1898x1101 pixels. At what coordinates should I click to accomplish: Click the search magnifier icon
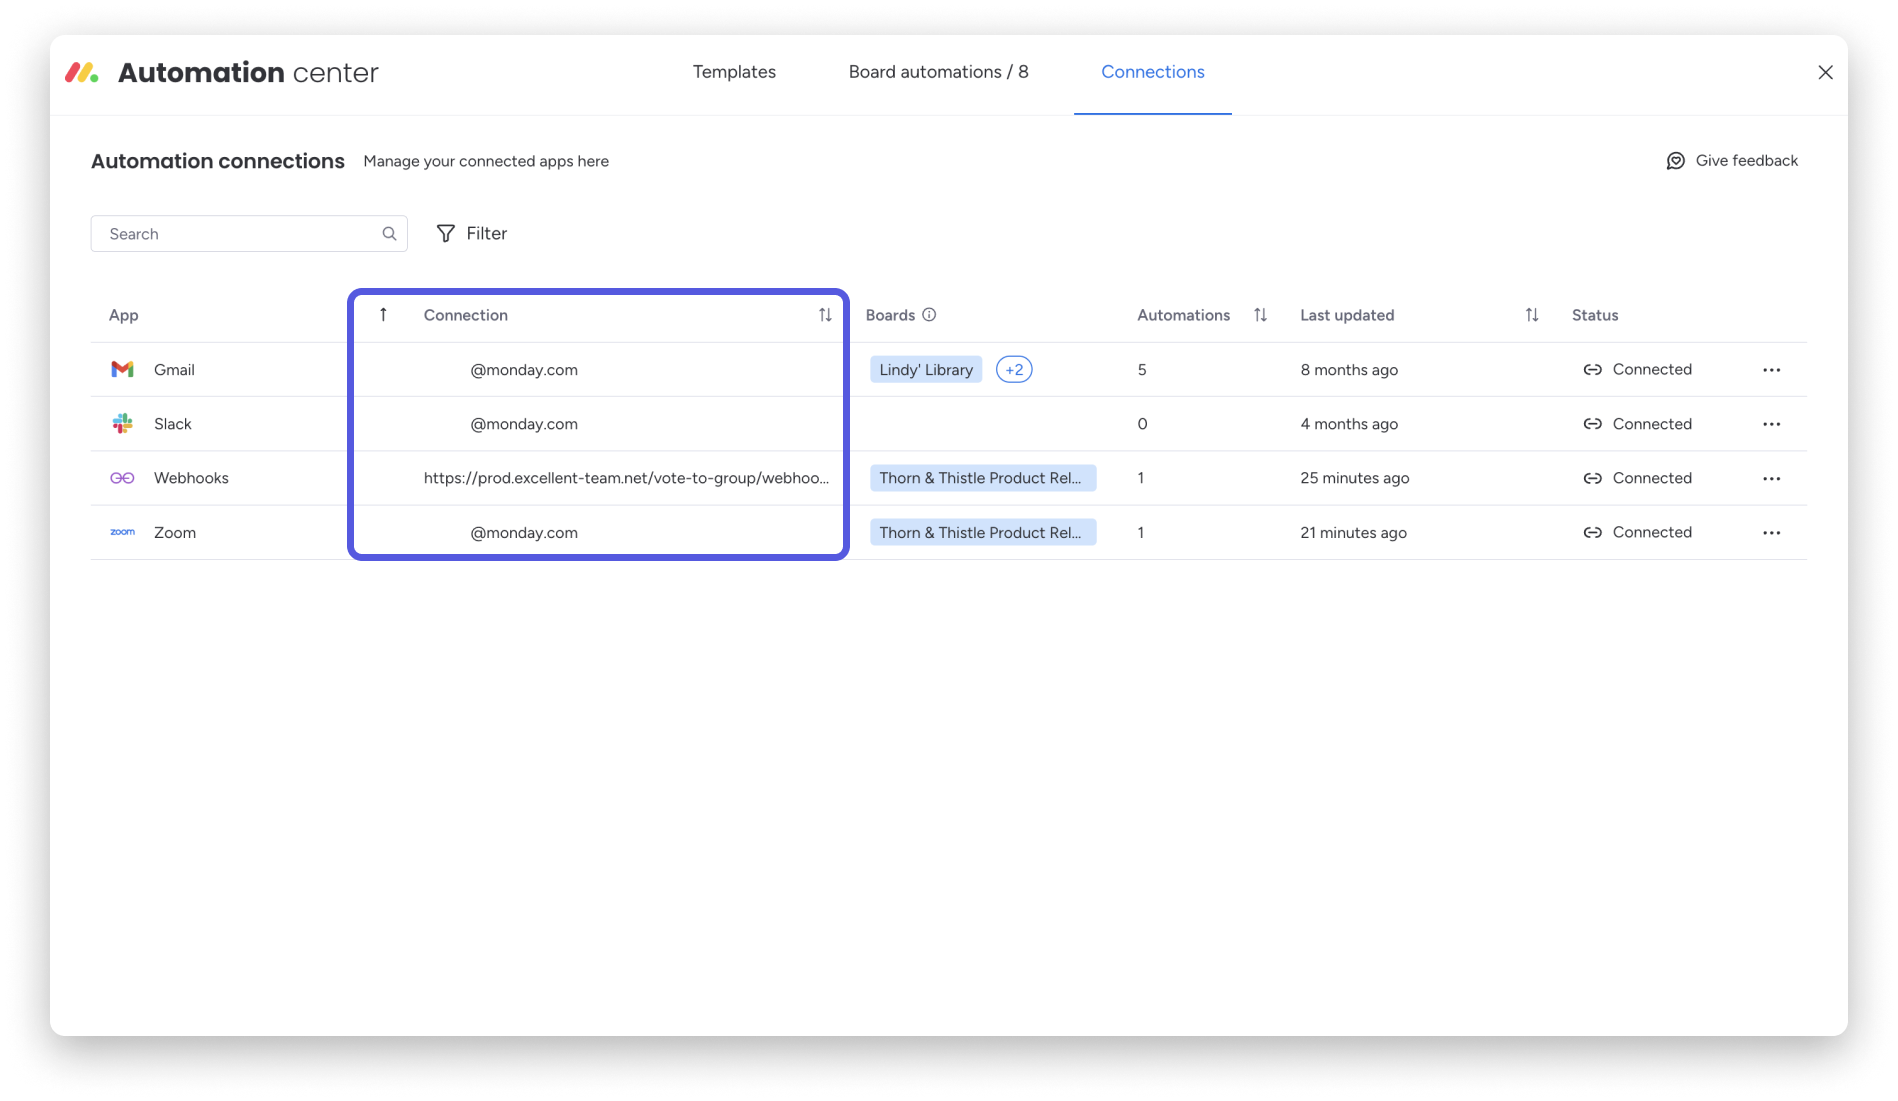[x=388, y=233]
